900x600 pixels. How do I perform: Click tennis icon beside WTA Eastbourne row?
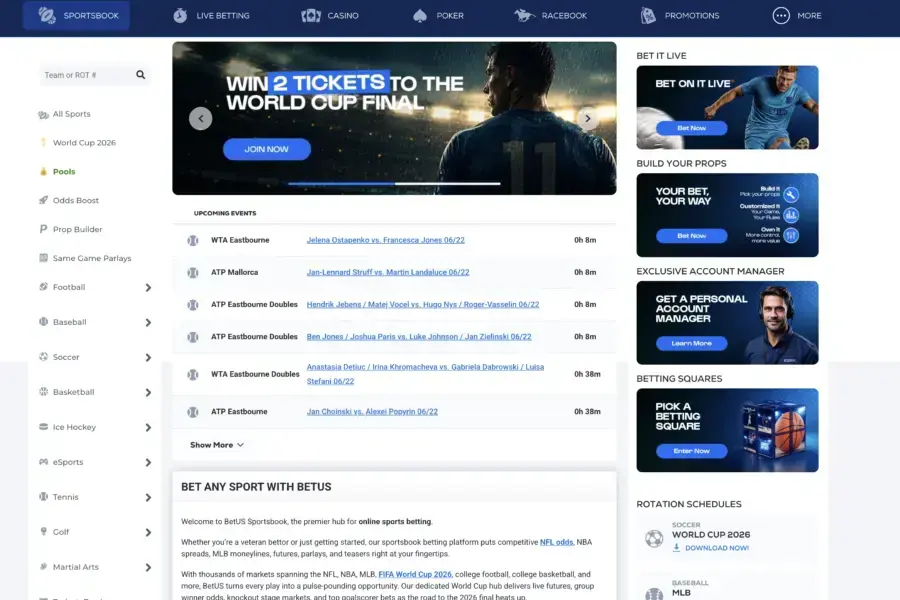193,241
